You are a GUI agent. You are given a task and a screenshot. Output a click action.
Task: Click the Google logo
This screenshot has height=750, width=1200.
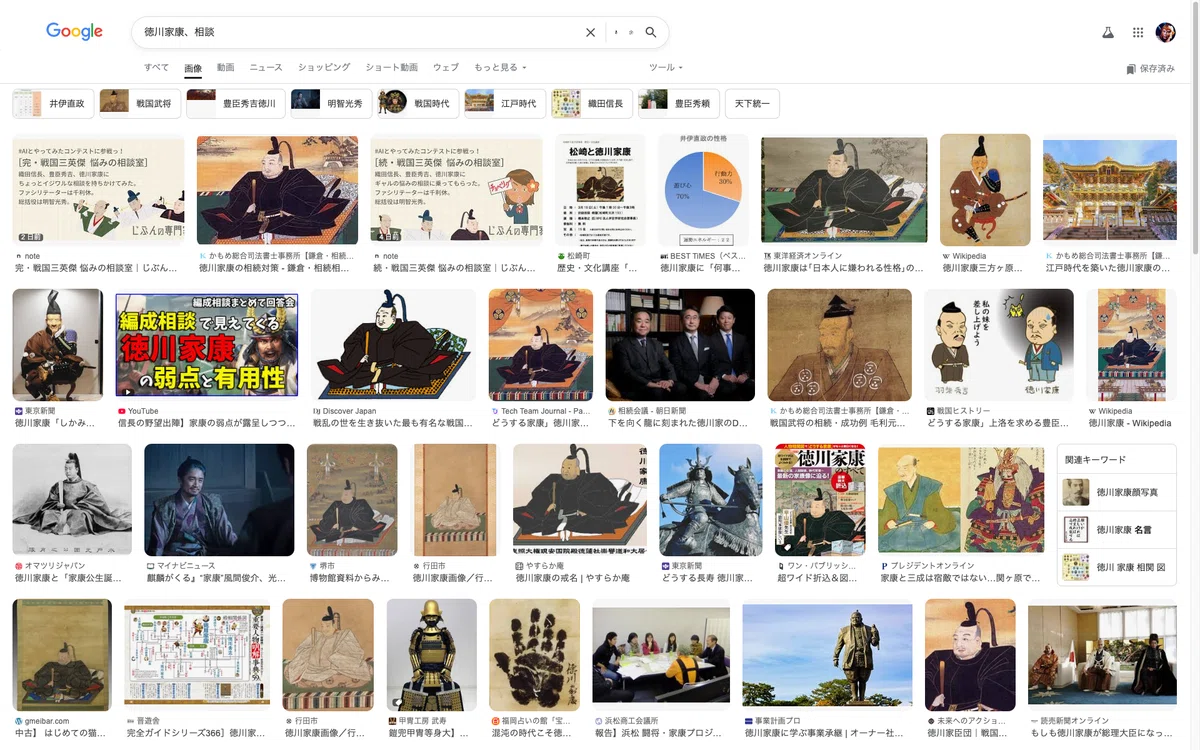[74, 32]
